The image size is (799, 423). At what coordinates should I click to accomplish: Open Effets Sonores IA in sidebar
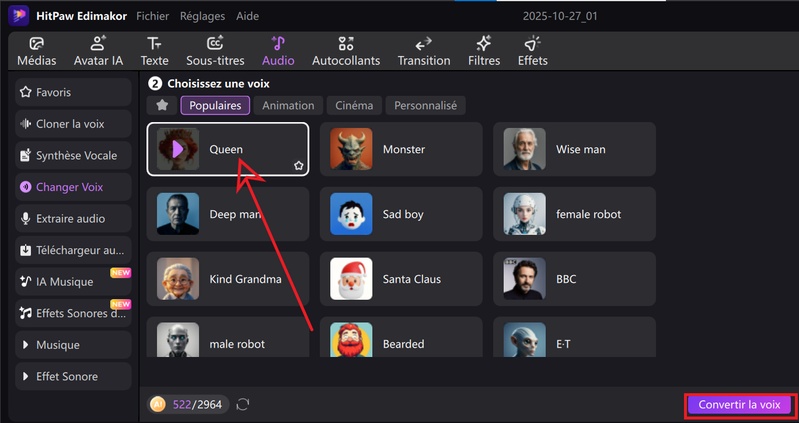click(73, 313)
